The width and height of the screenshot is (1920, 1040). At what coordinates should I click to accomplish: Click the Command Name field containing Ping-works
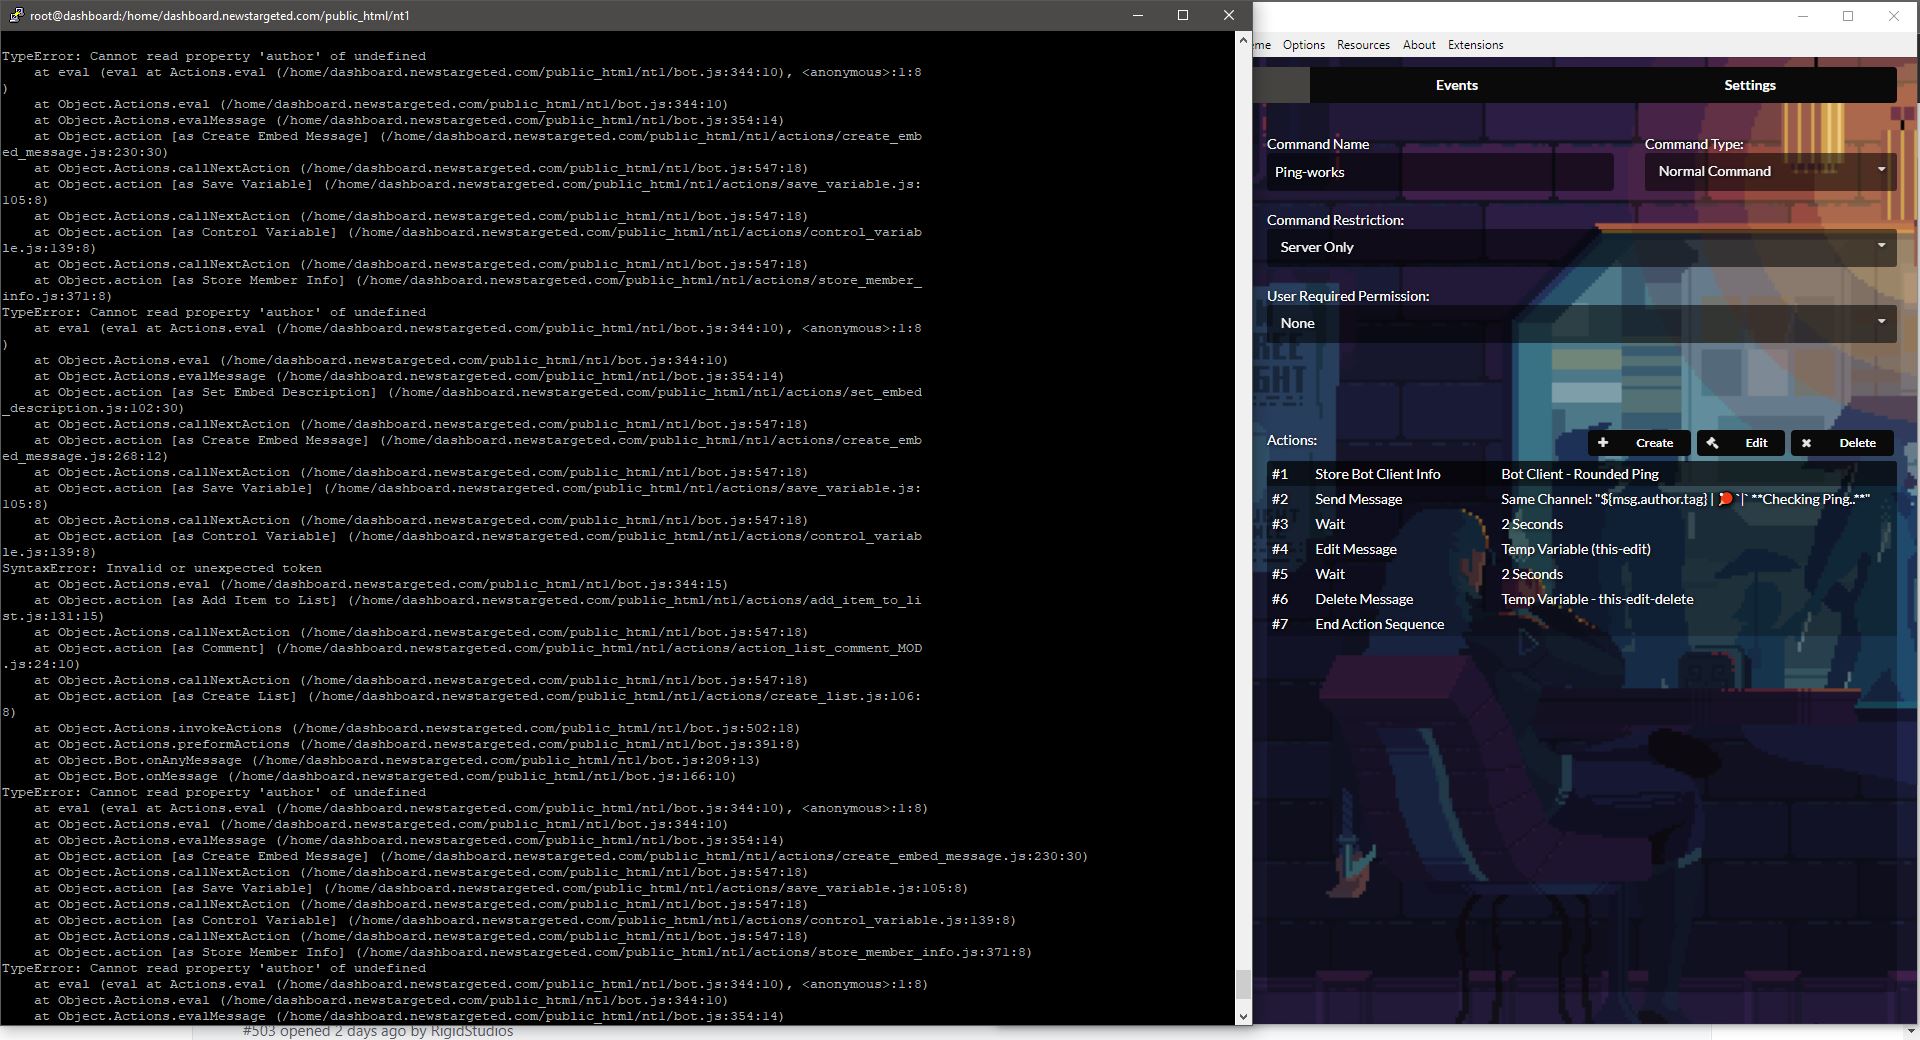[x=1440, y=172]
